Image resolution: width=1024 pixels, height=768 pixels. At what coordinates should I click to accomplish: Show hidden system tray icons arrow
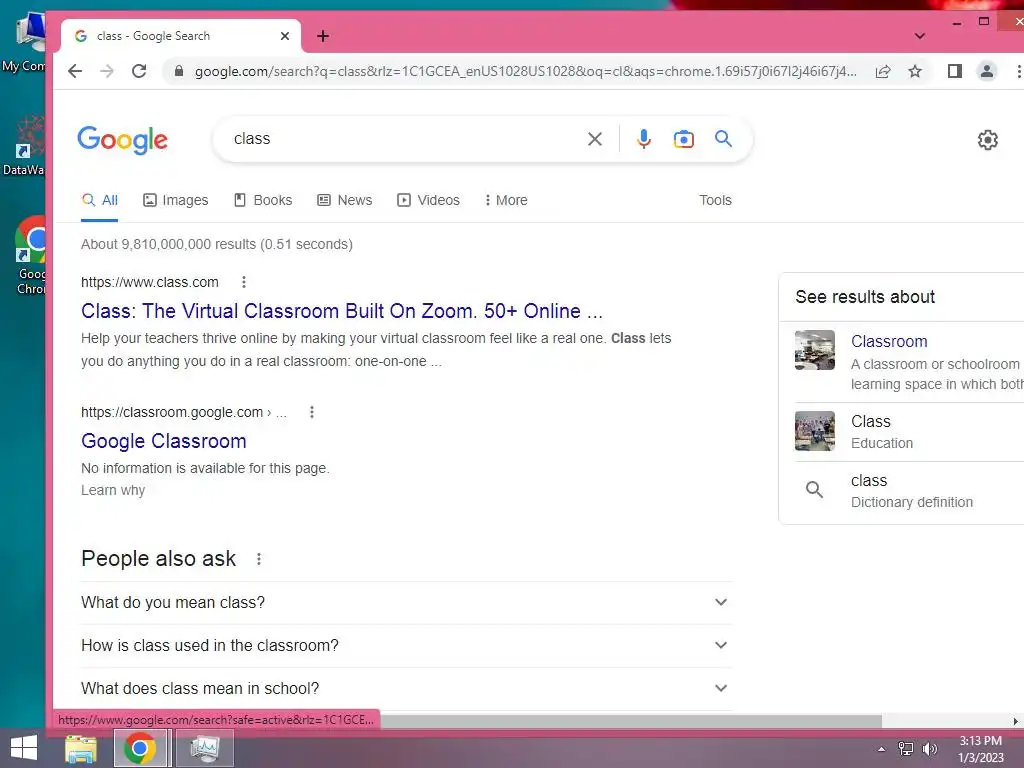(x=882, y=749)
